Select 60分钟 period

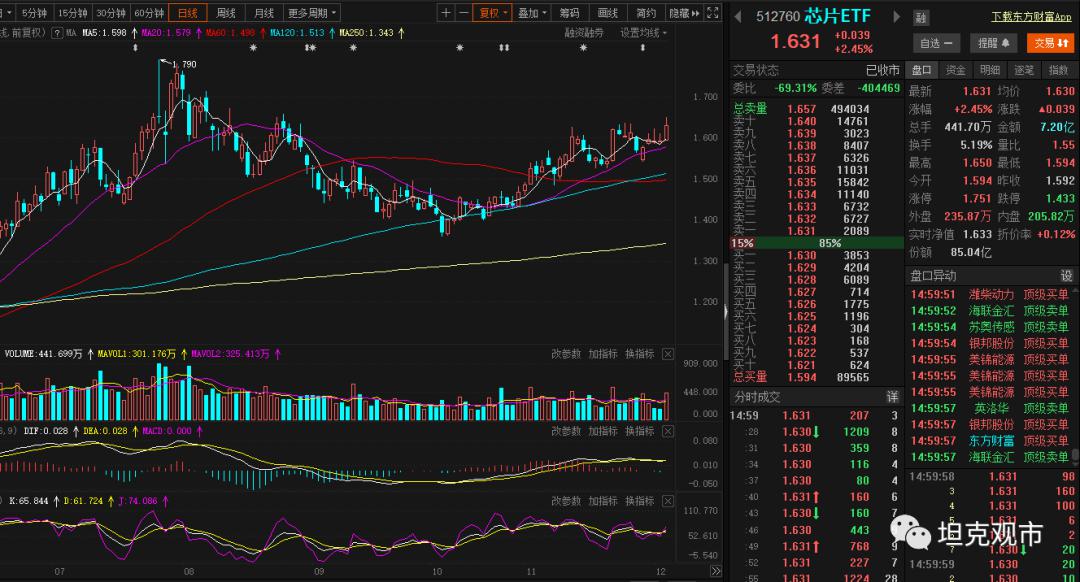click(x=149, y=13)
